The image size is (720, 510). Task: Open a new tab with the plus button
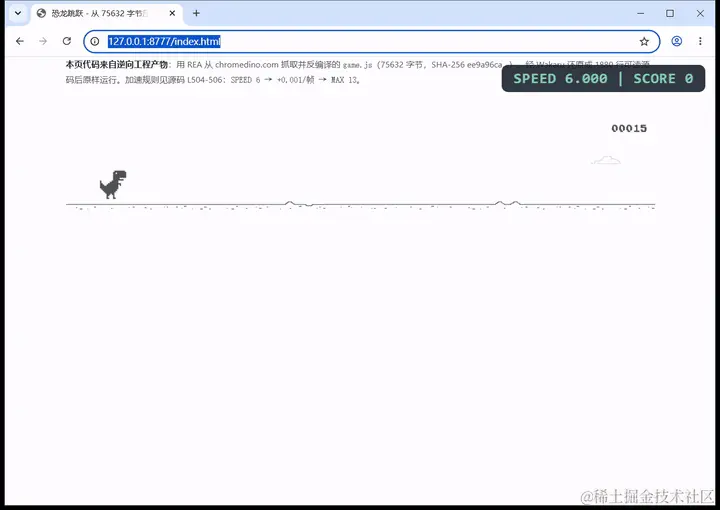196,13
